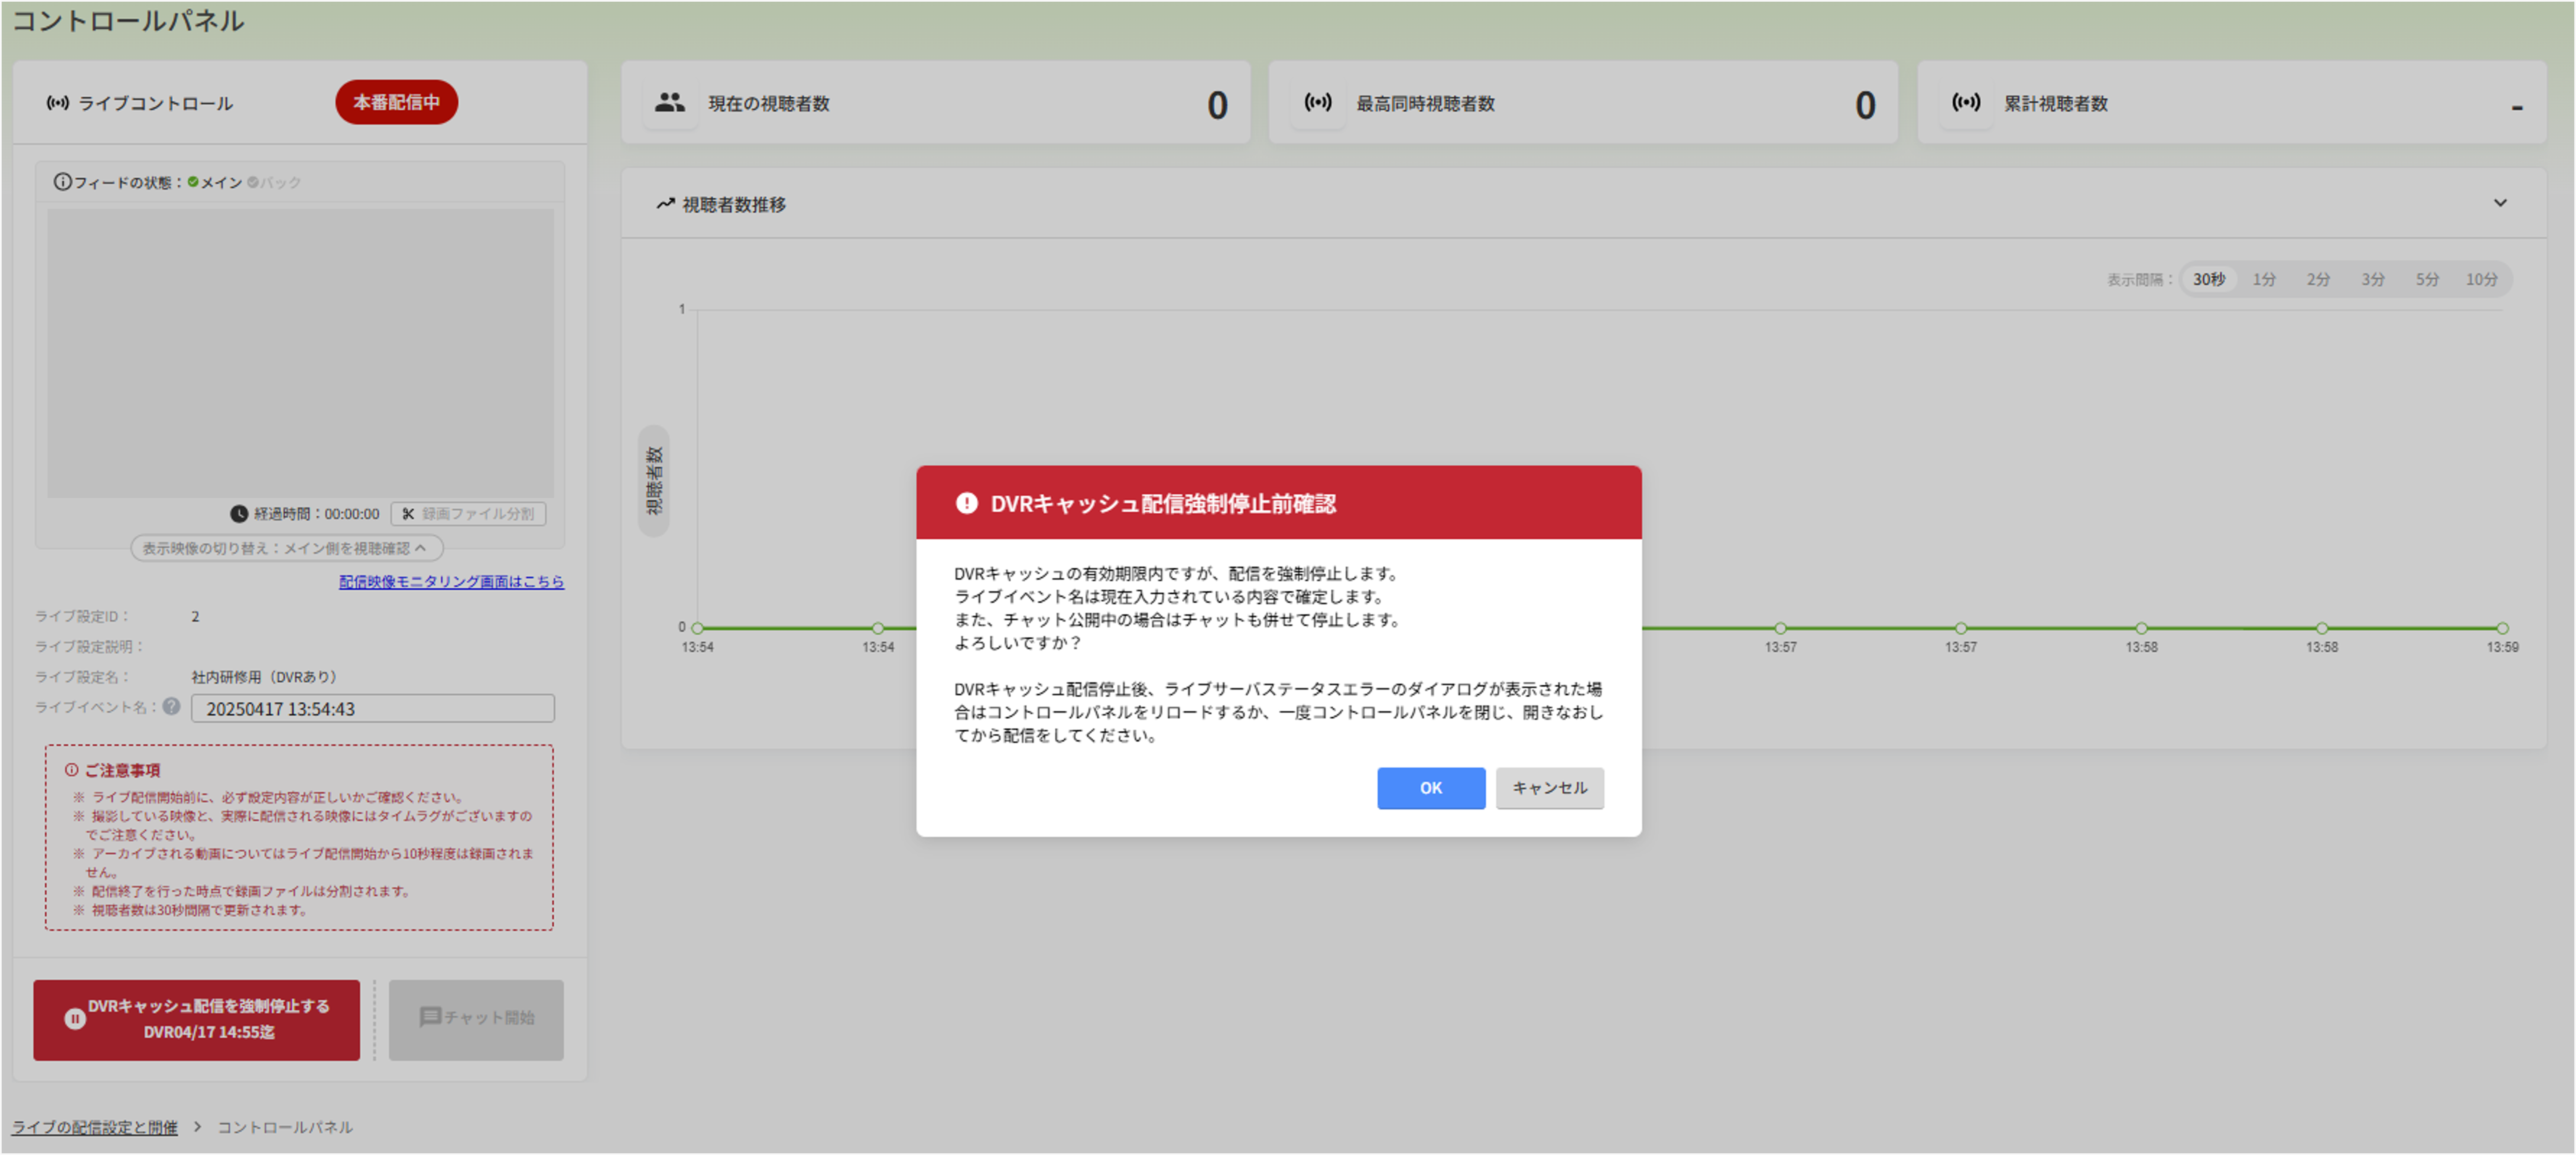The height and width of the screenshot is (1155, 2576).
Task: Click the people icon beside 現在の視聴者数
Action: coord(670,102)
